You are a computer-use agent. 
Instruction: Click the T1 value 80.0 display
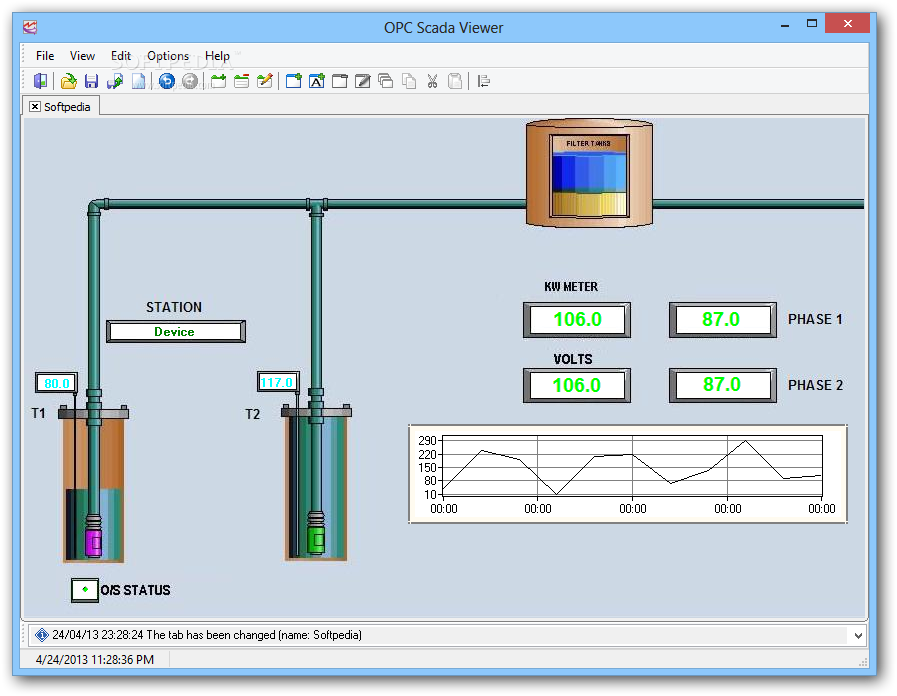pyautogui.click(x=56, y=383)
